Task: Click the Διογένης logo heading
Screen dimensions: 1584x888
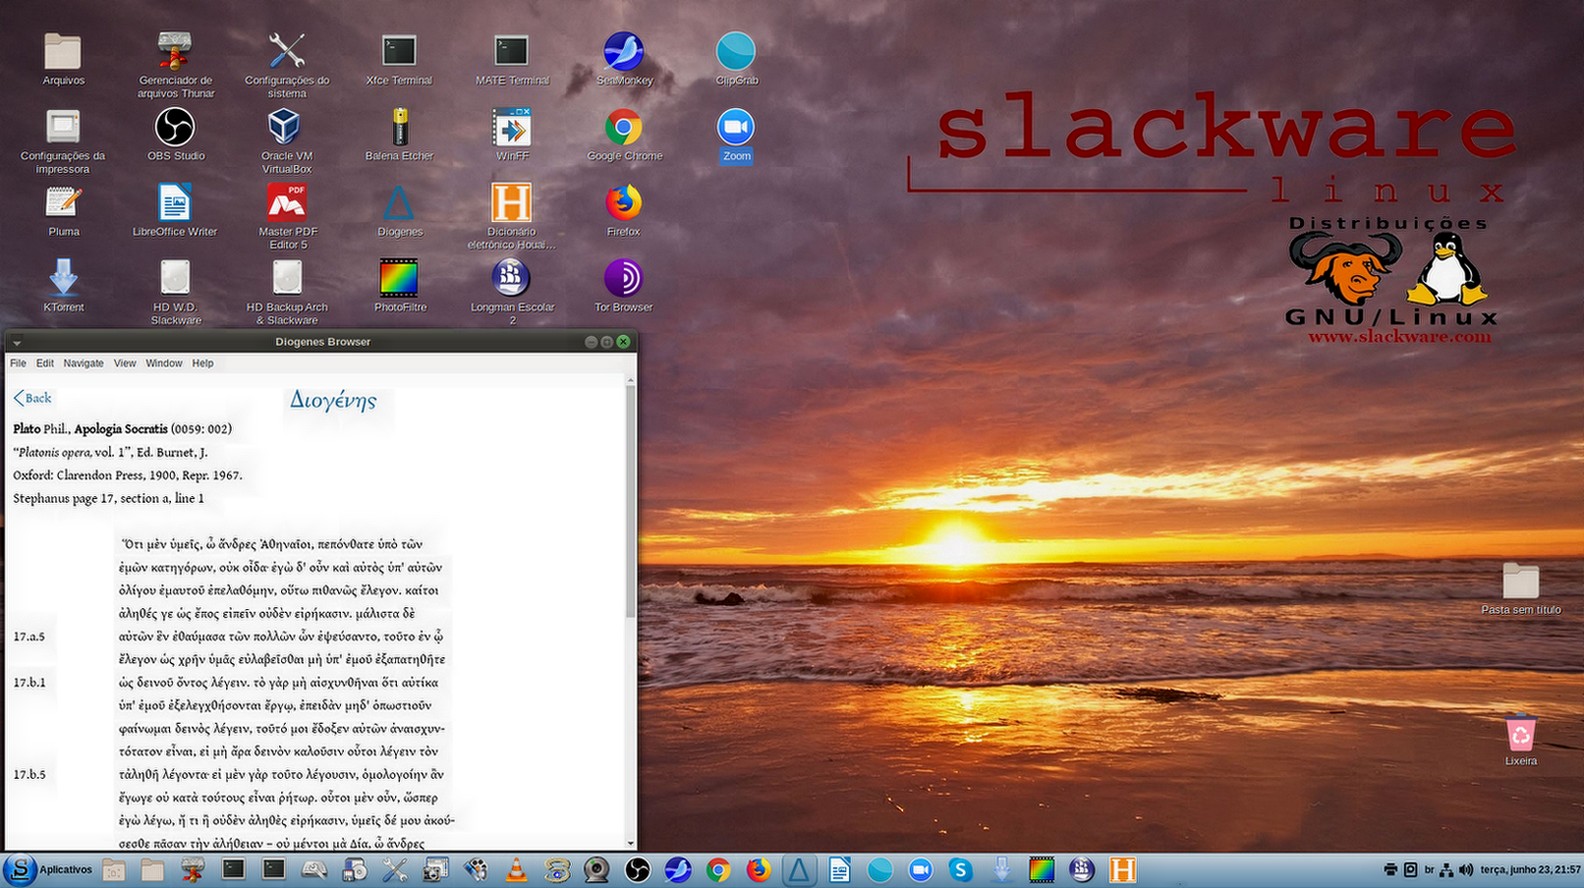Action: (x=333, y=401)
